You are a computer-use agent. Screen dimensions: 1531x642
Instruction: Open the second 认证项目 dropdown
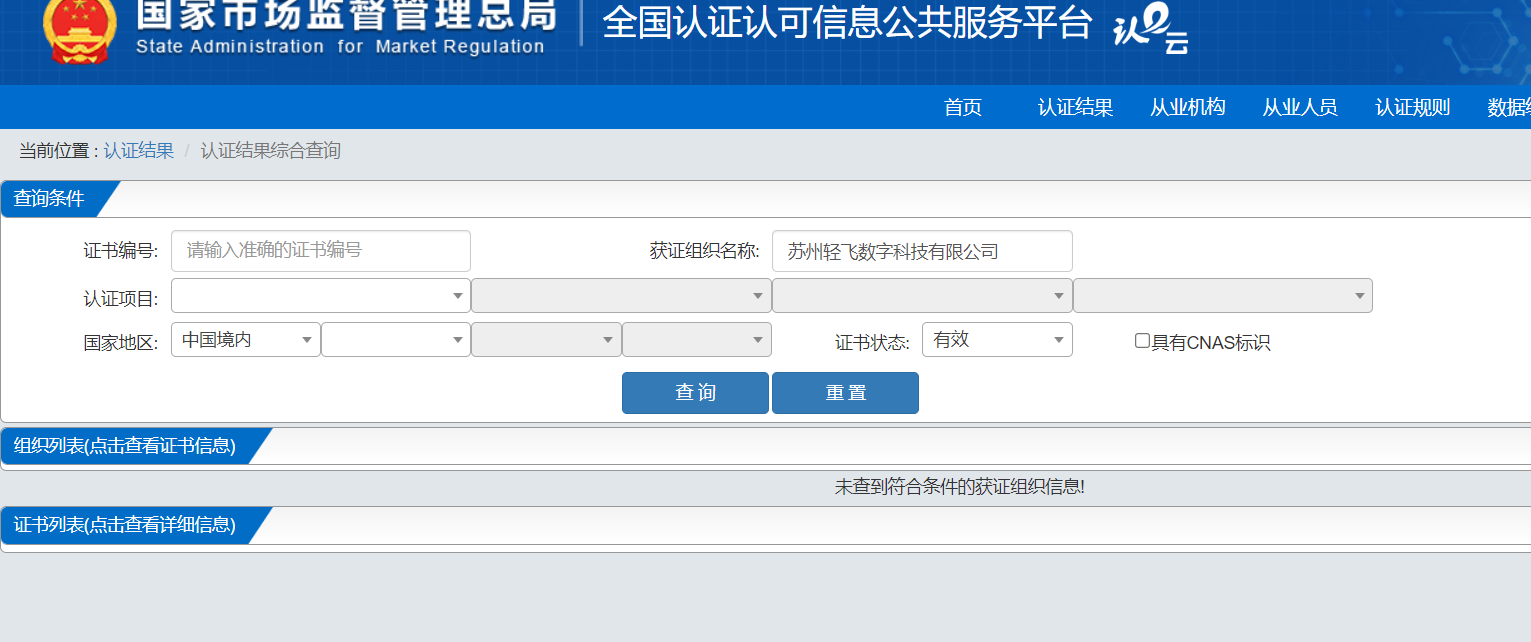[621, 296]
